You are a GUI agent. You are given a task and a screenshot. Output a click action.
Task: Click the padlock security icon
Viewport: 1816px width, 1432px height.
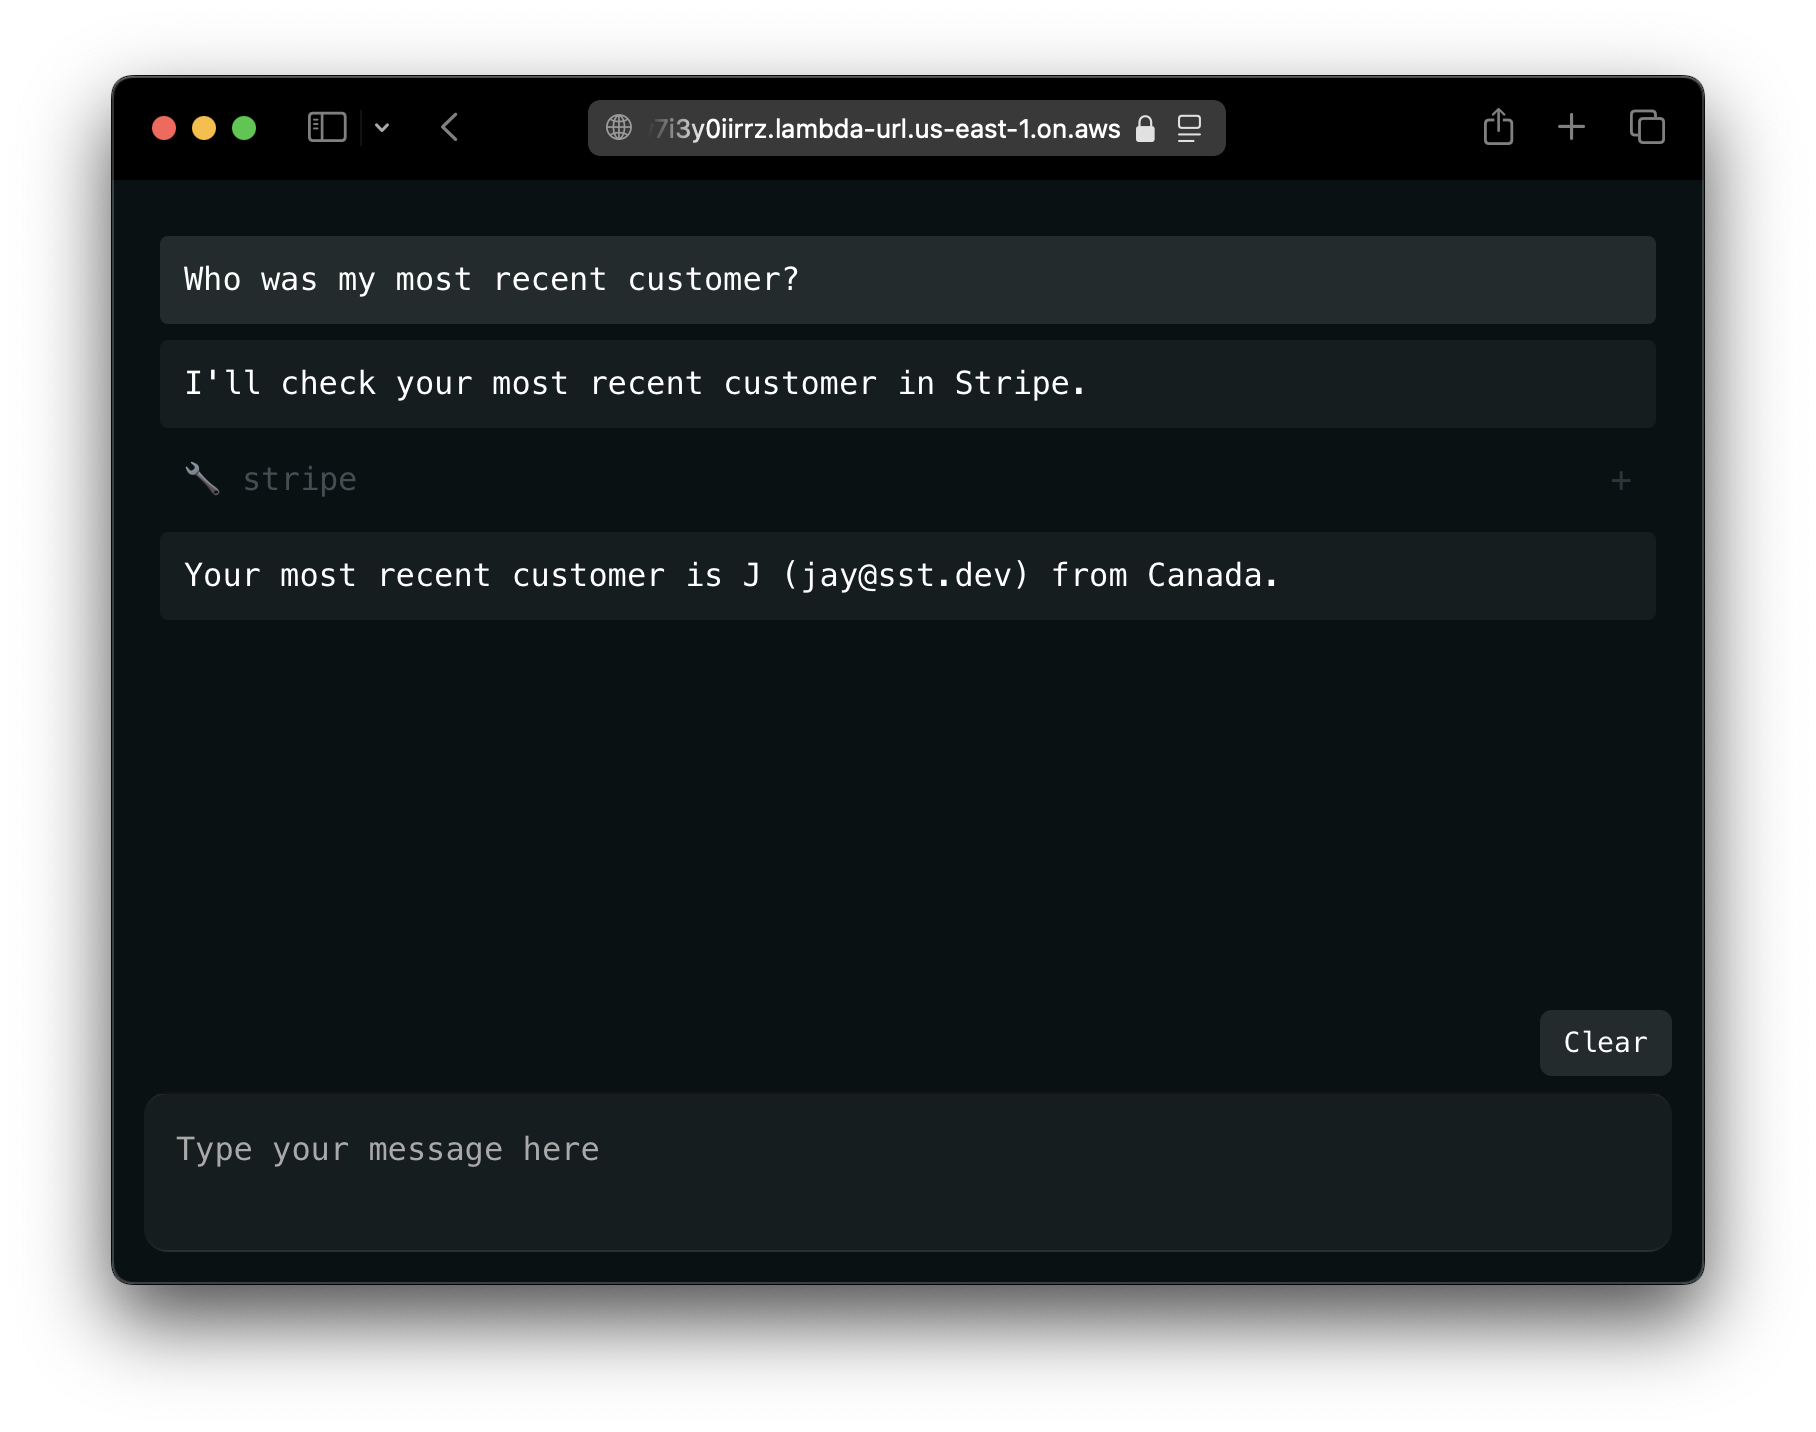pos(1145,129)
